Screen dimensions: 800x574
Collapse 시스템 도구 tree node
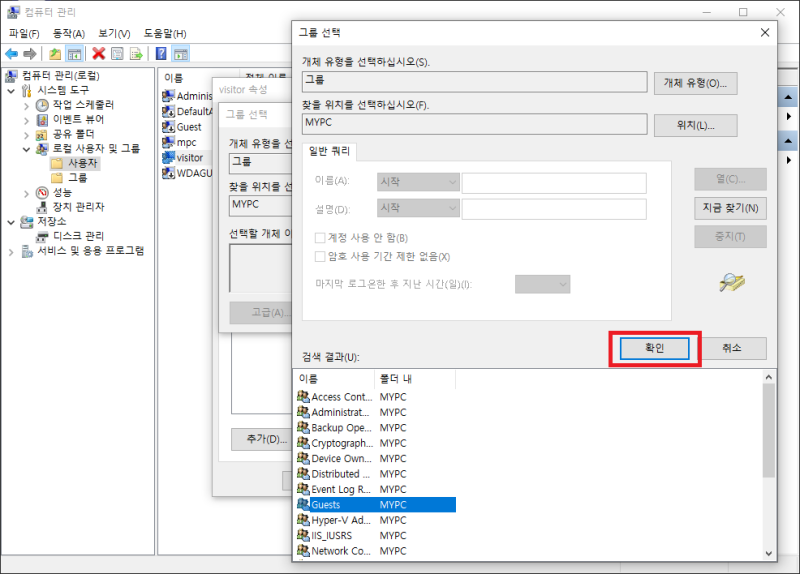pos(11,91)
